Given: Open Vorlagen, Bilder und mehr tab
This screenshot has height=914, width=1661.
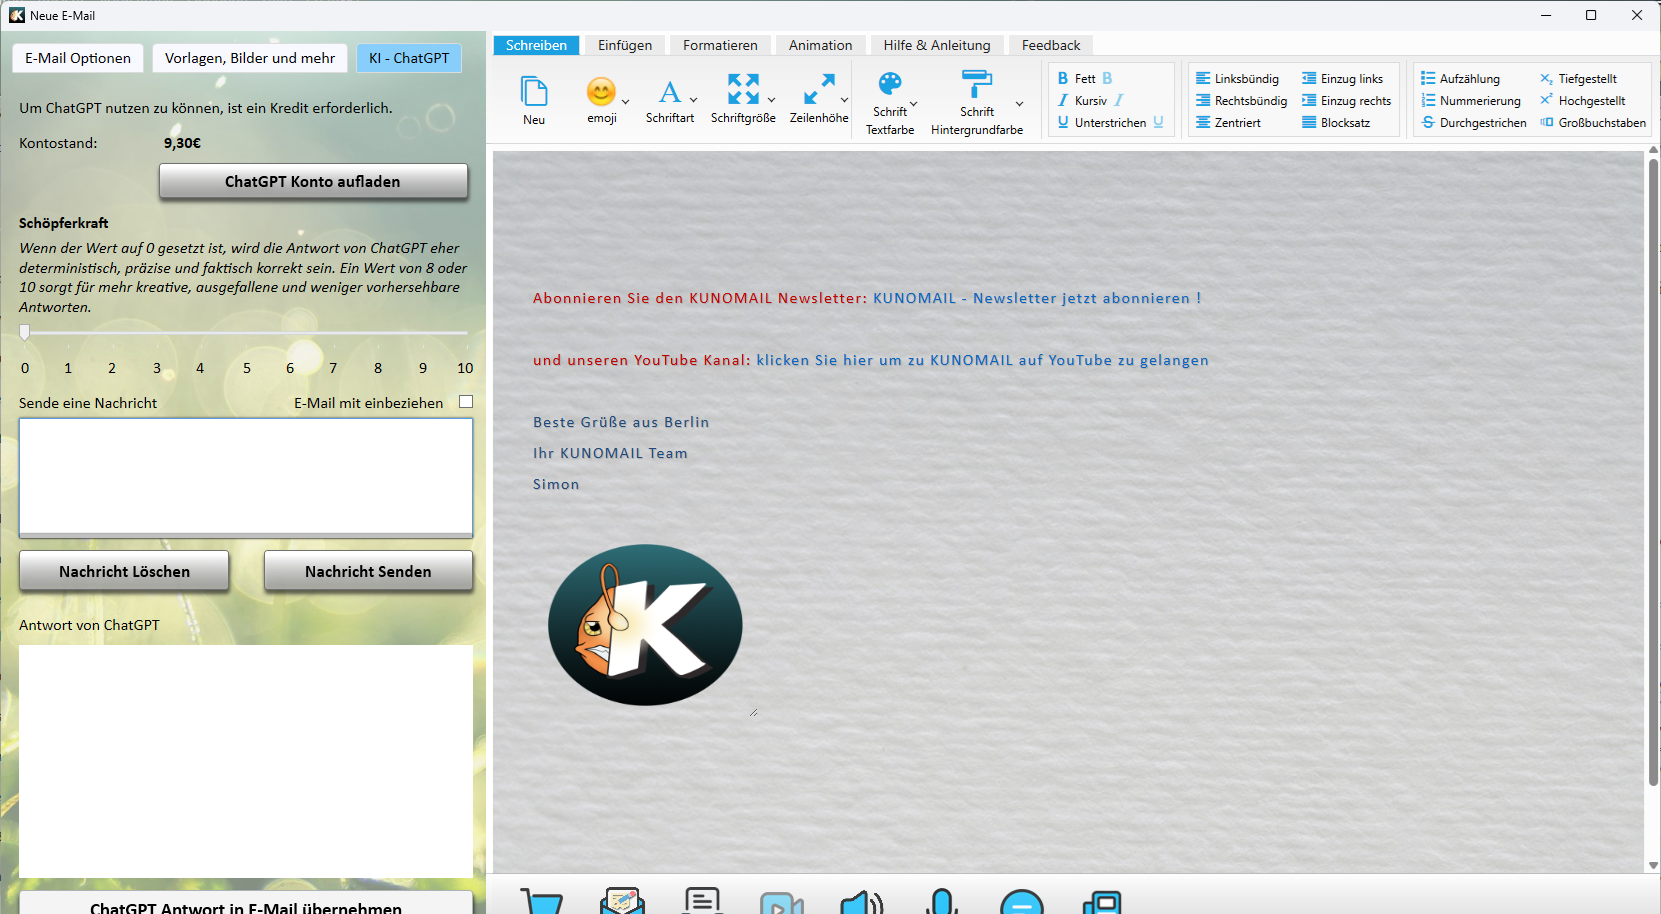Looking at the screenshot, I should click(250, 58).
